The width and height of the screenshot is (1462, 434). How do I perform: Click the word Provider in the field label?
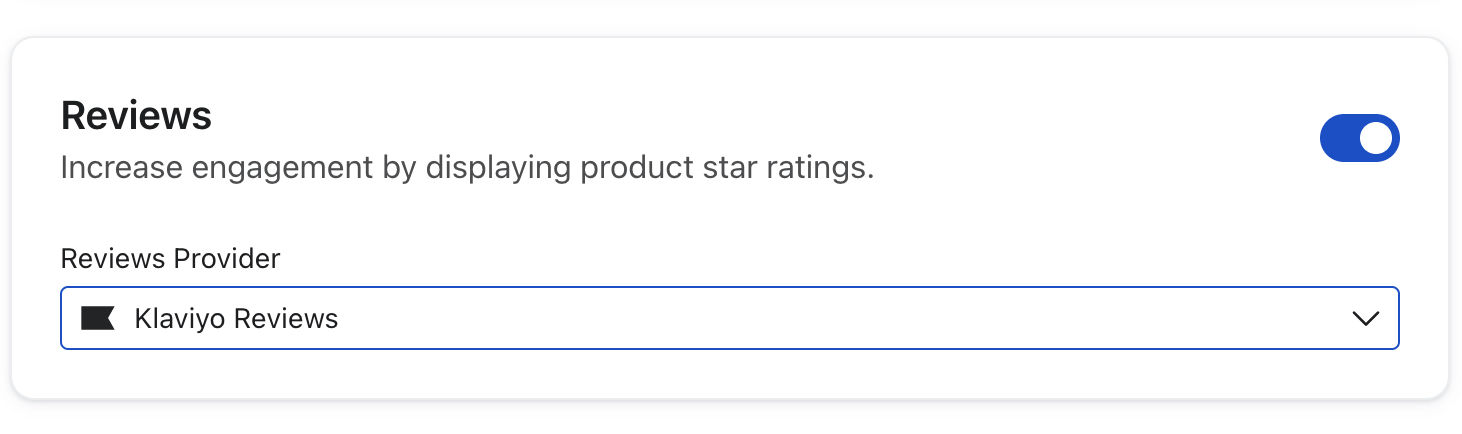point(227,259)
